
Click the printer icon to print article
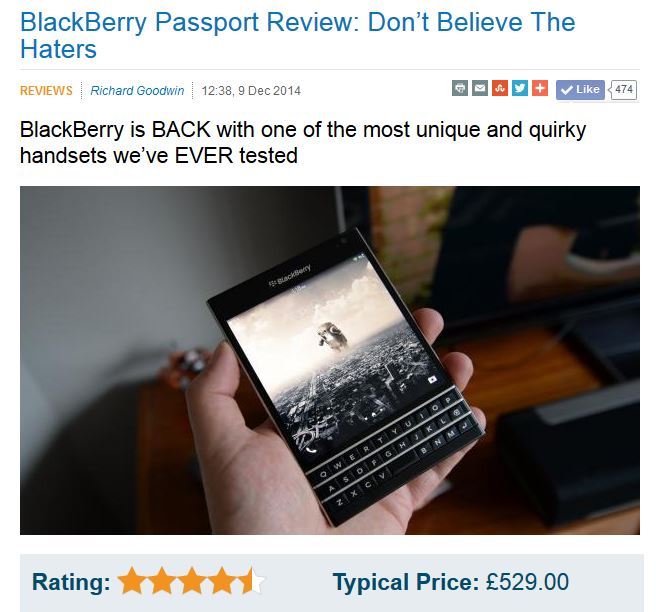coord(460,89)
